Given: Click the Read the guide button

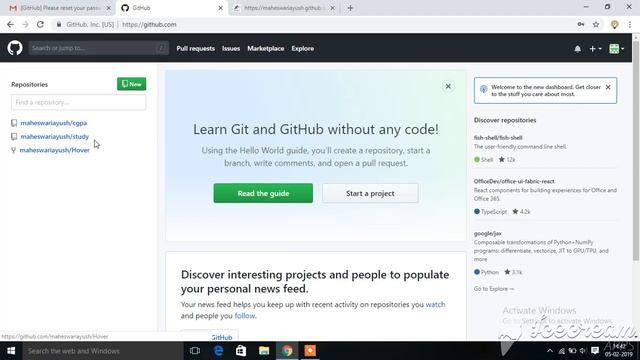Looking at the screenshot, I should (x=263, y=193).
